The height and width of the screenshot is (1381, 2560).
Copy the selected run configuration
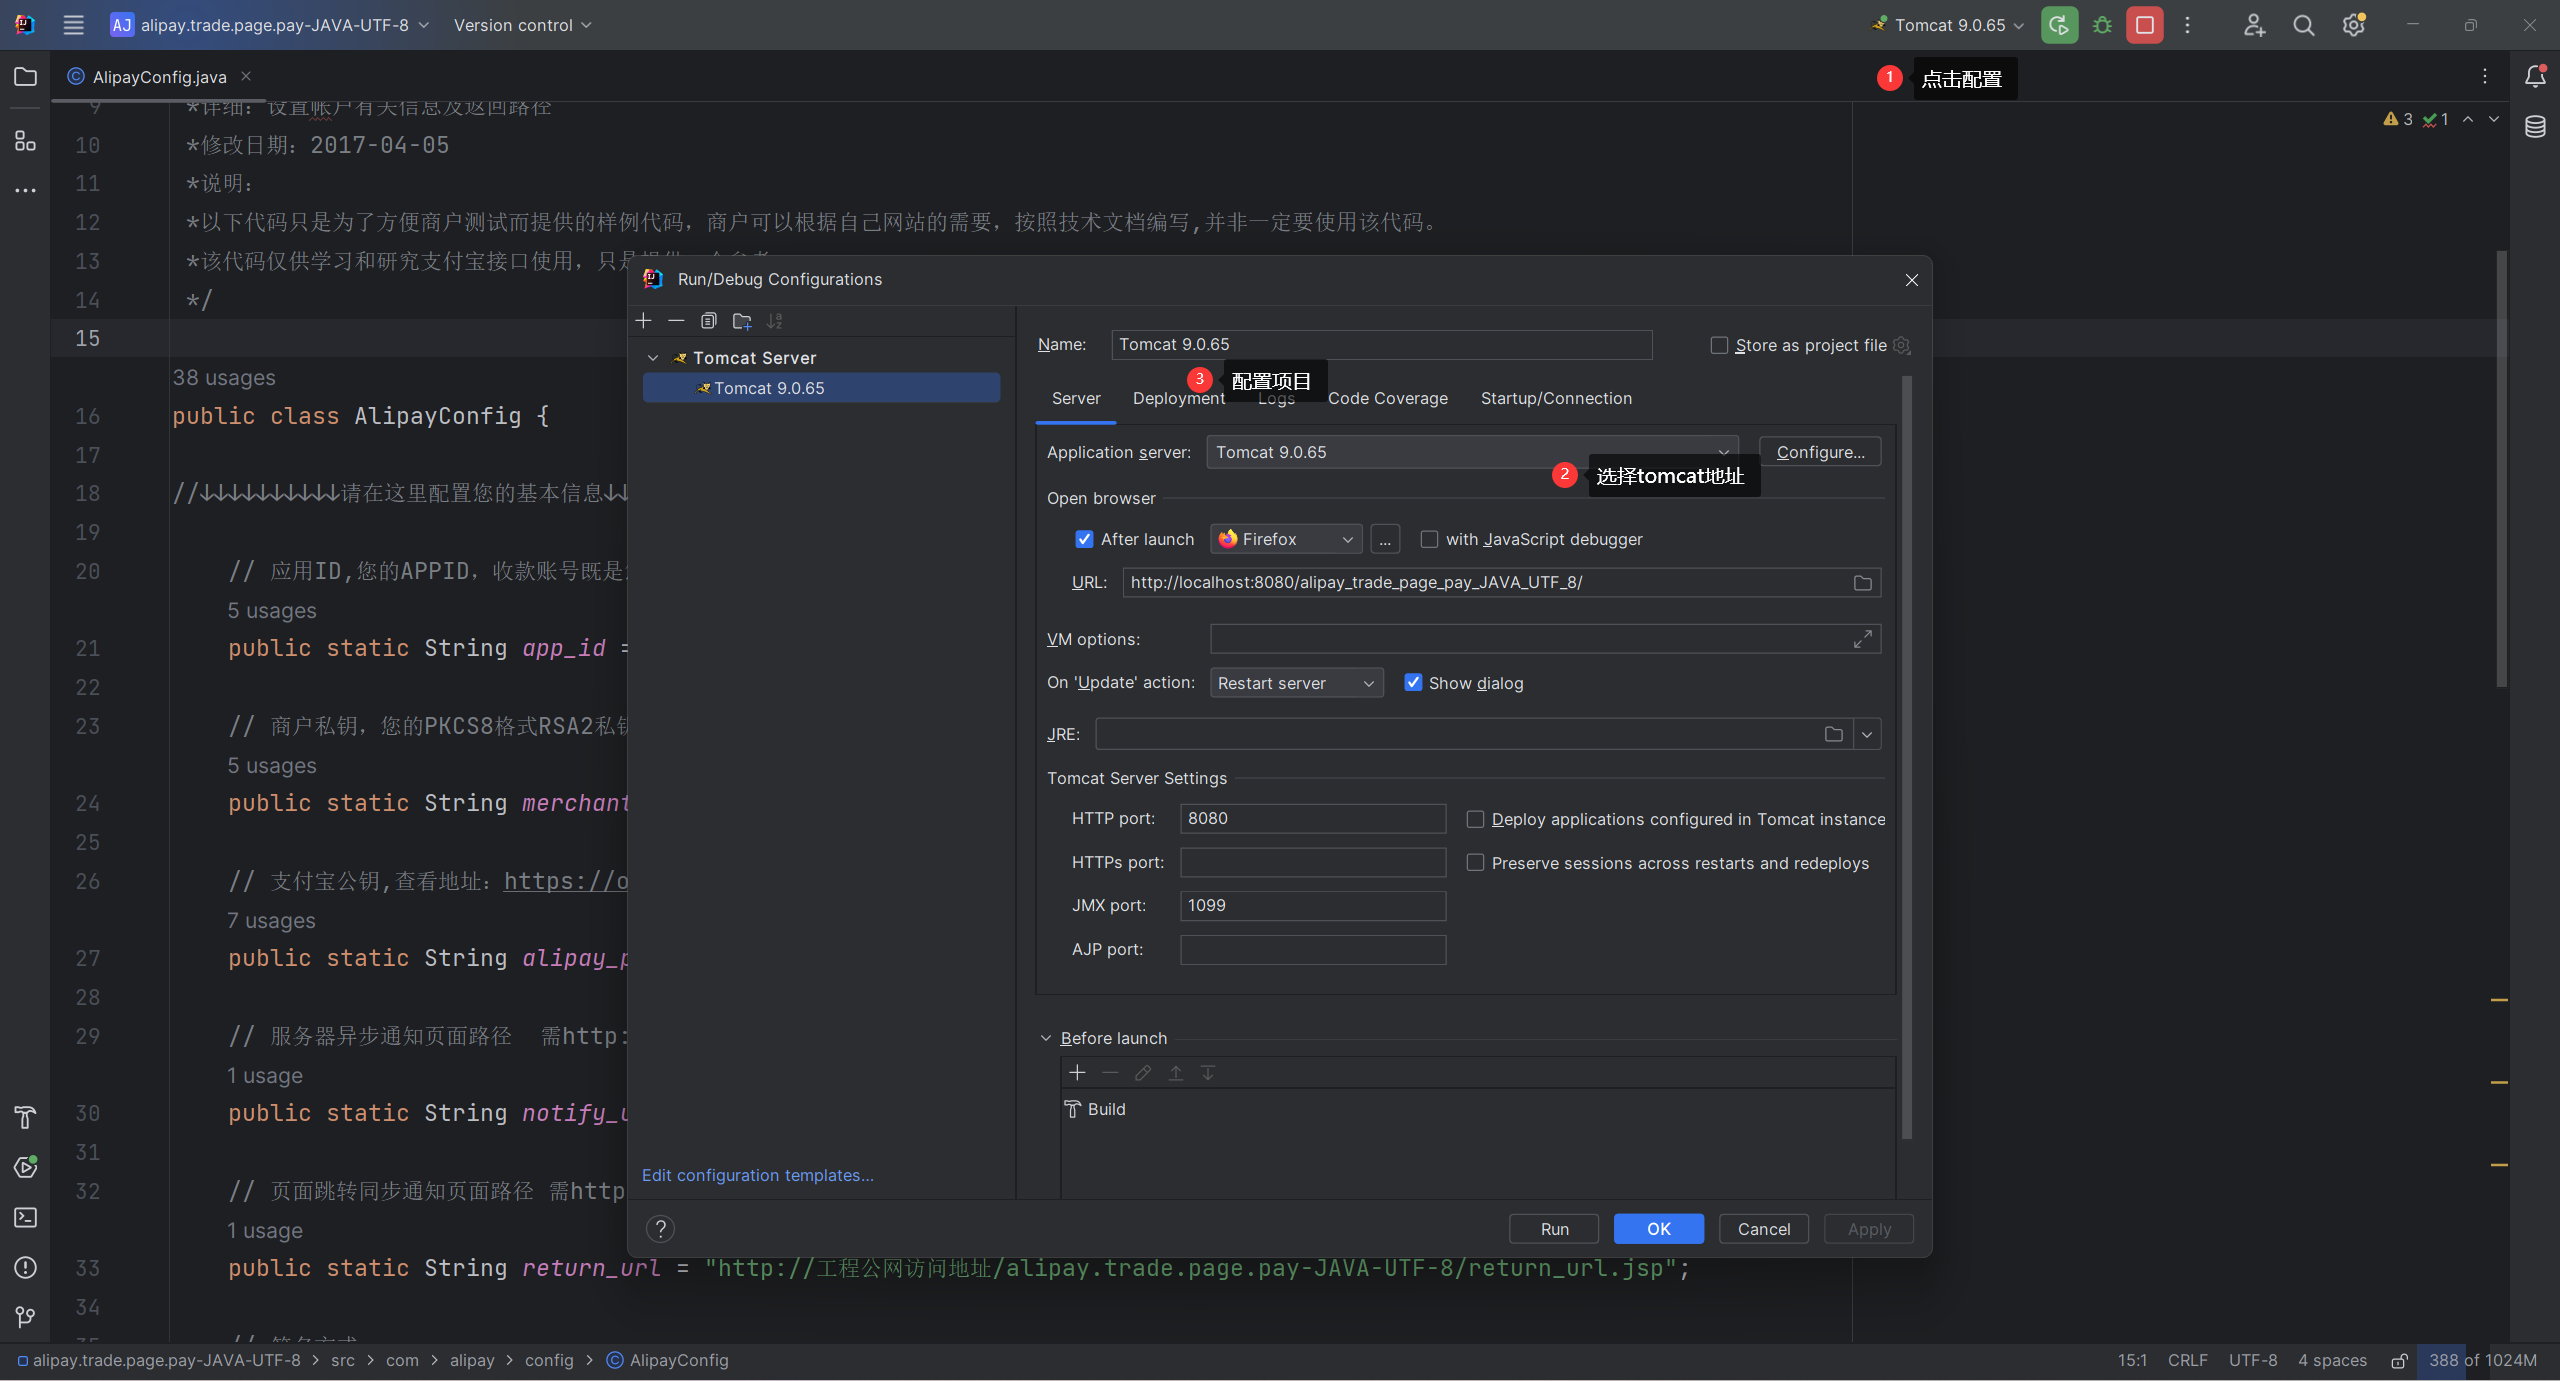pos(709,320)
